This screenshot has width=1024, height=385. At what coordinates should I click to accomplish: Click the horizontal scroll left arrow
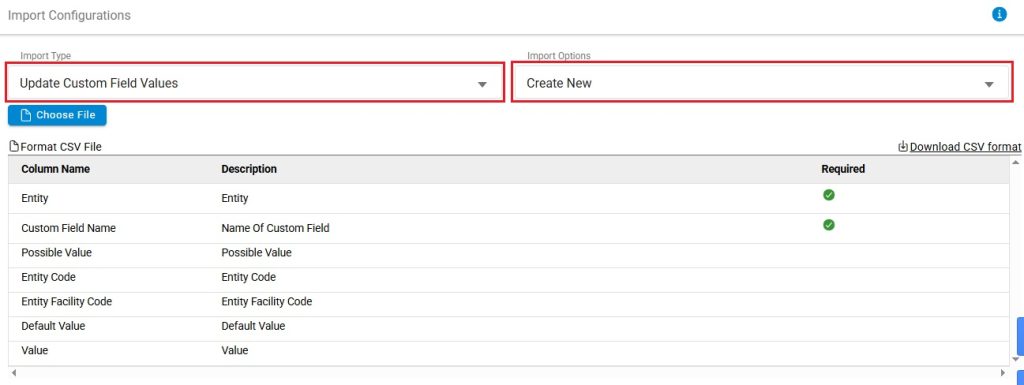point(14,373)
